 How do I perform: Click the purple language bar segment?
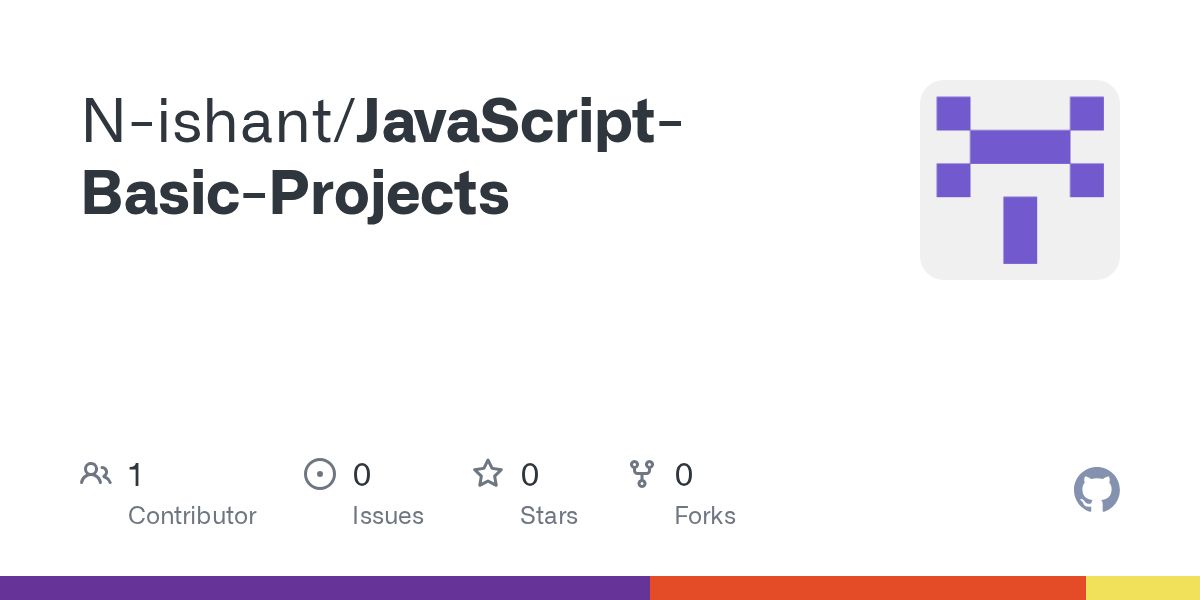click(325, 588)
